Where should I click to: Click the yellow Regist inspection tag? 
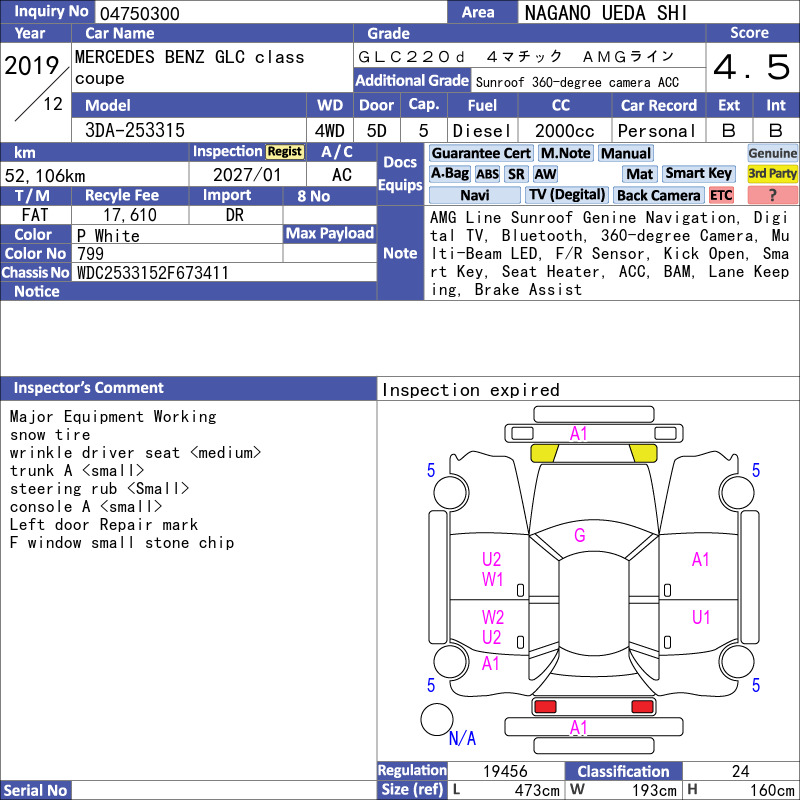(x=285, y=152)
